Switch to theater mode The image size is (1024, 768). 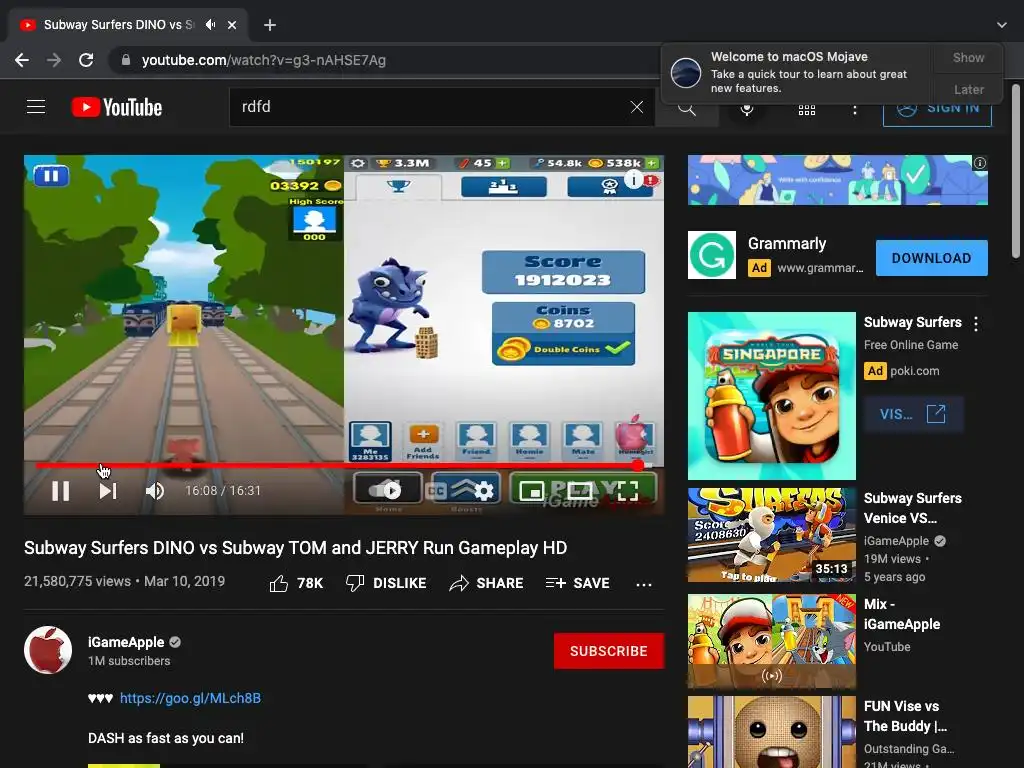click(579, 490)
